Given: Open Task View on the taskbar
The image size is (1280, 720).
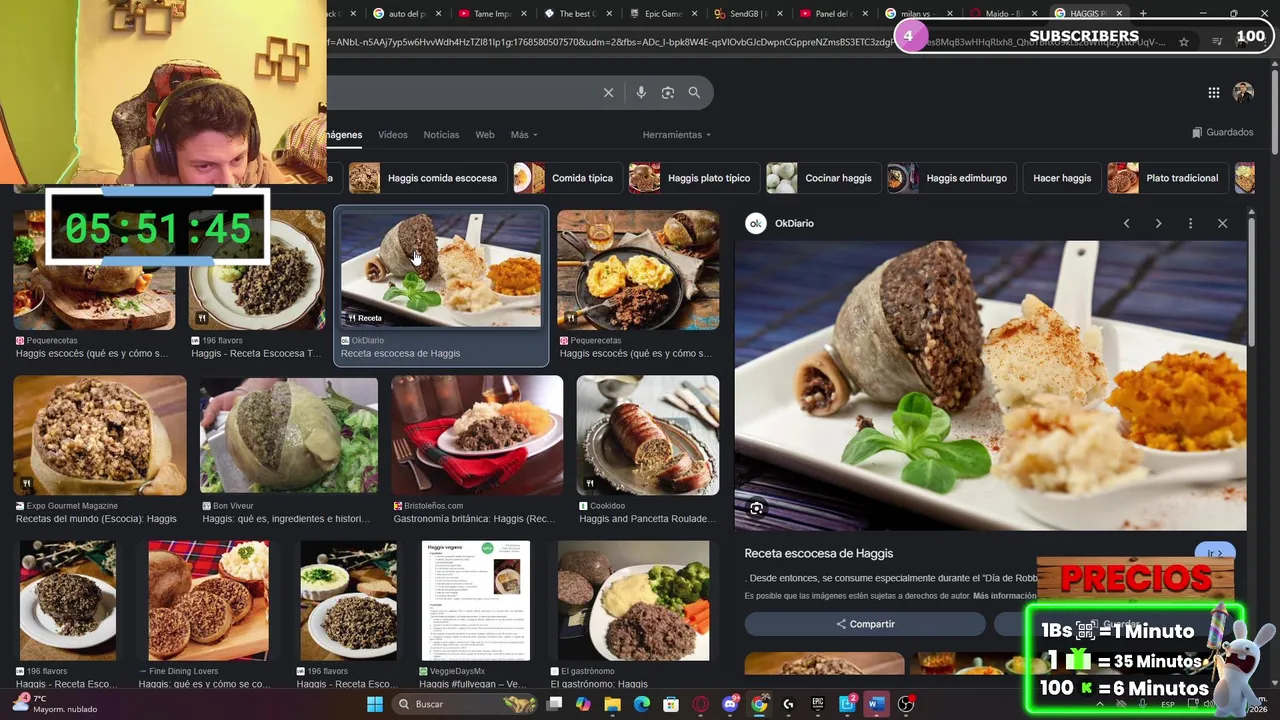Looking at the screenshot, I should pyautogui.click(x=554, y=704).
